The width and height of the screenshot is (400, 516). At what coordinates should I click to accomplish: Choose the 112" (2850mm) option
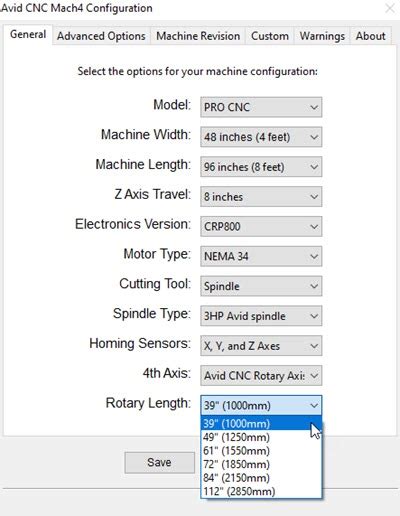(261, 491)
